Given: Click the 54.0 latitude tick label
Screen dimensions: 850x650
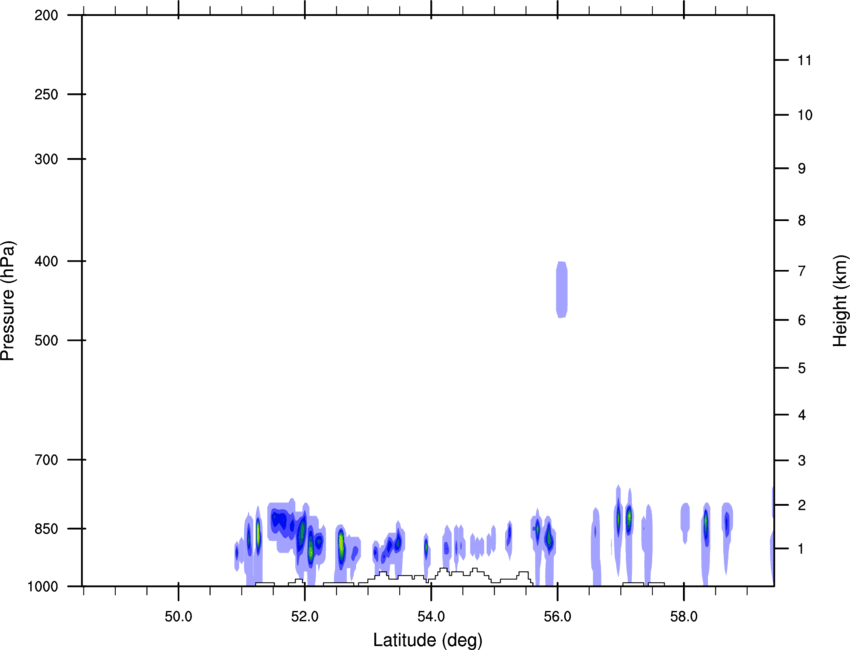Looking at the screenshot, I should click(431, 617).
